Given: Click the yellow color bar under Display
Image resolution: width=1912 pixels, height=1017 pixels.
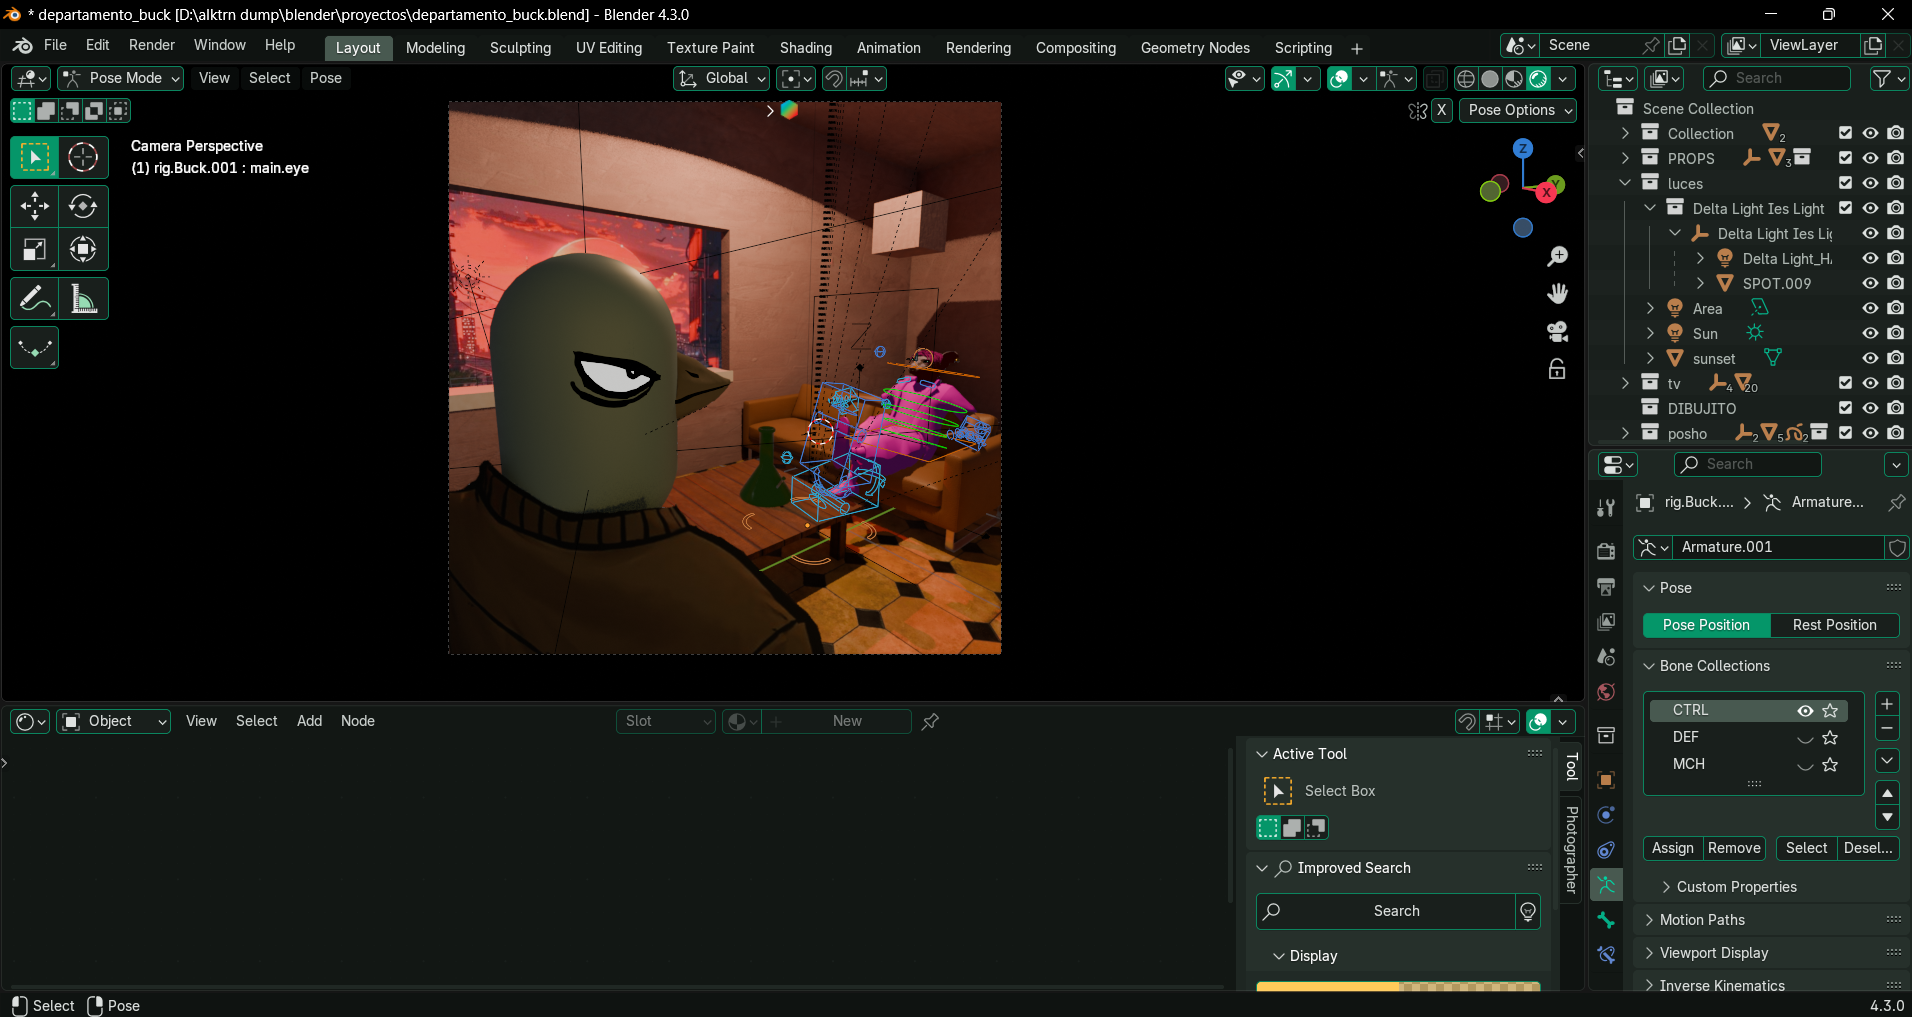Looking at the screenshot, I should point(1327,986).
